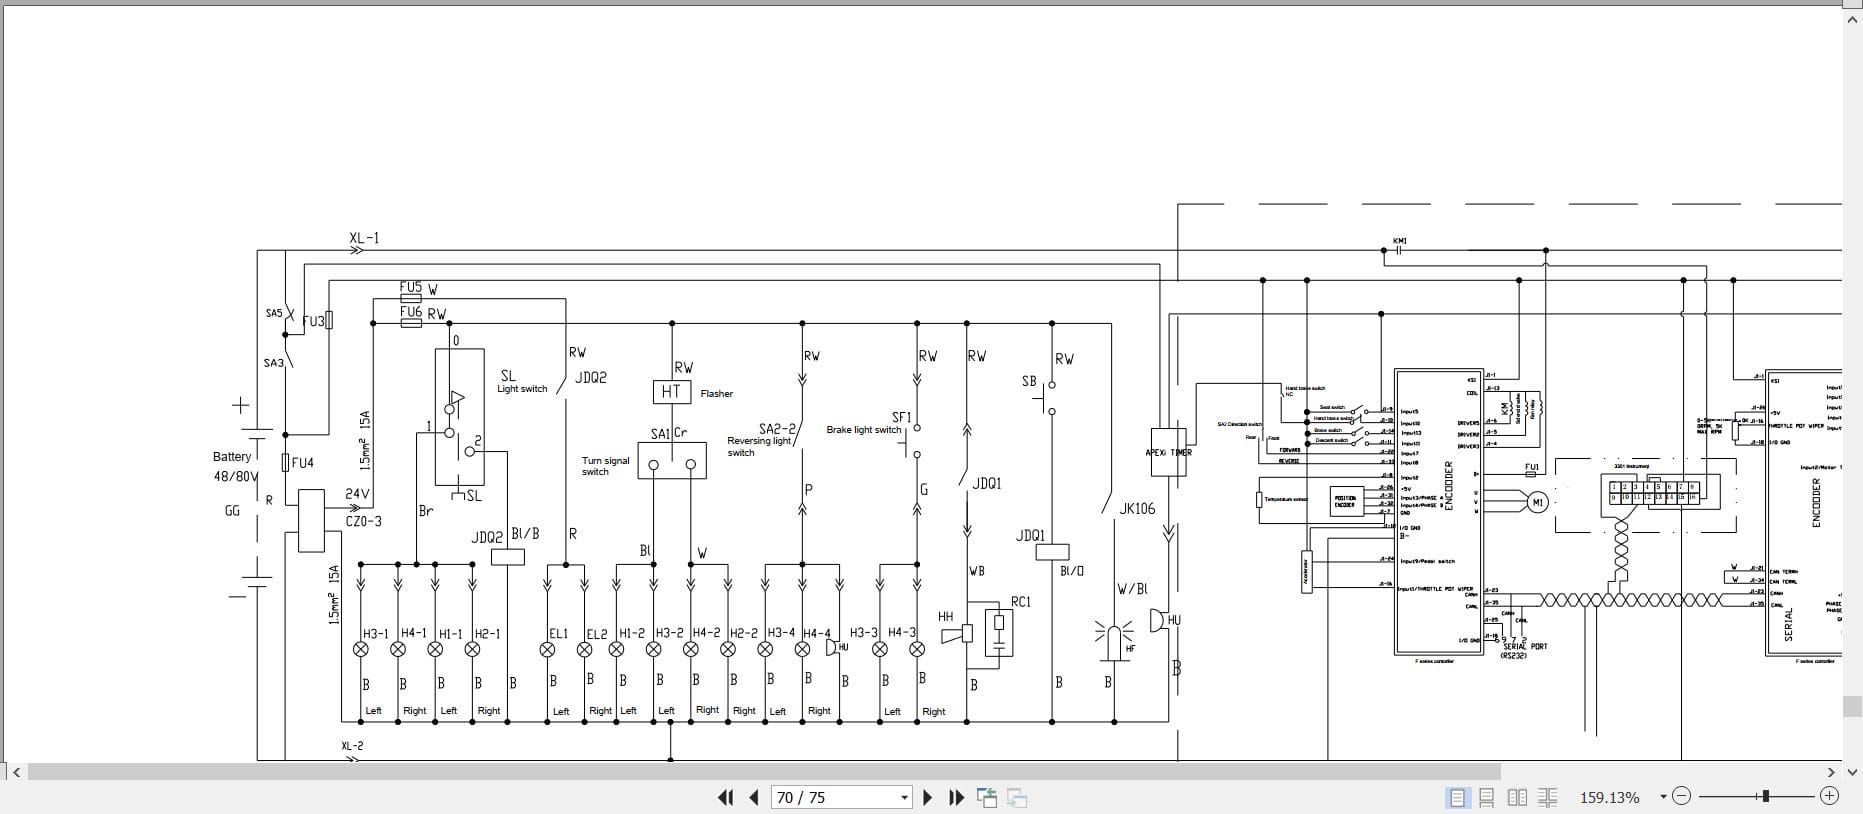The image size is (1863, 814).
Task: Go to the previous page
Action: click(755, 797)
